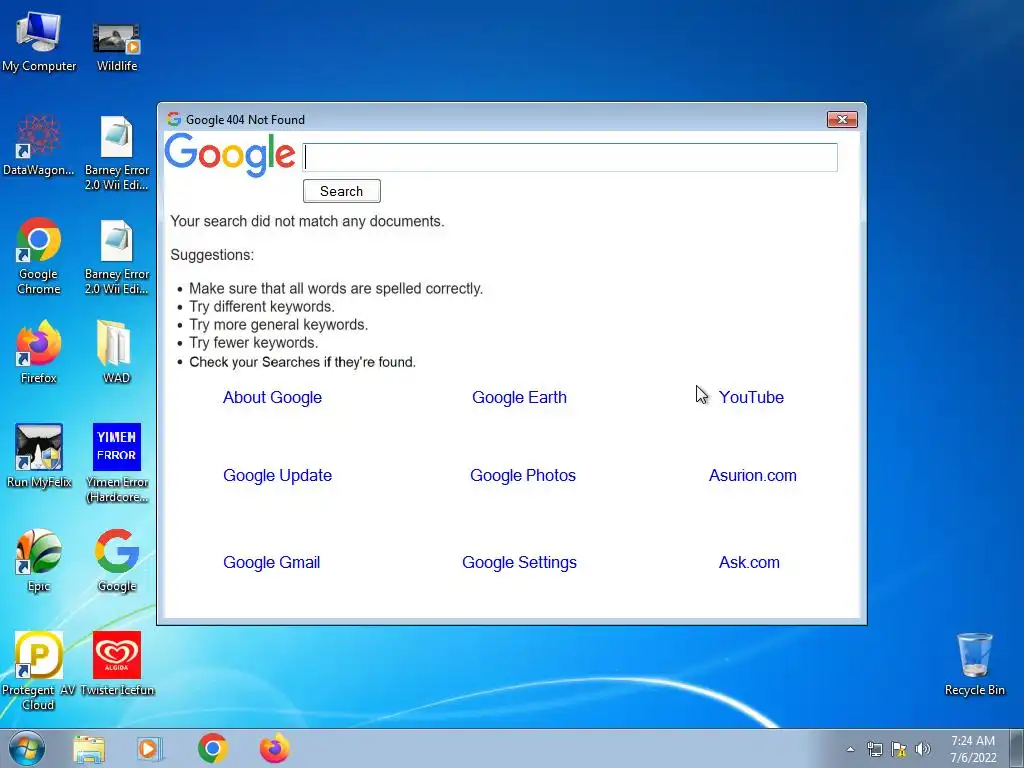Open the Google Chrome desktop shortcut
1024x768 pixels.
(39, 256)
